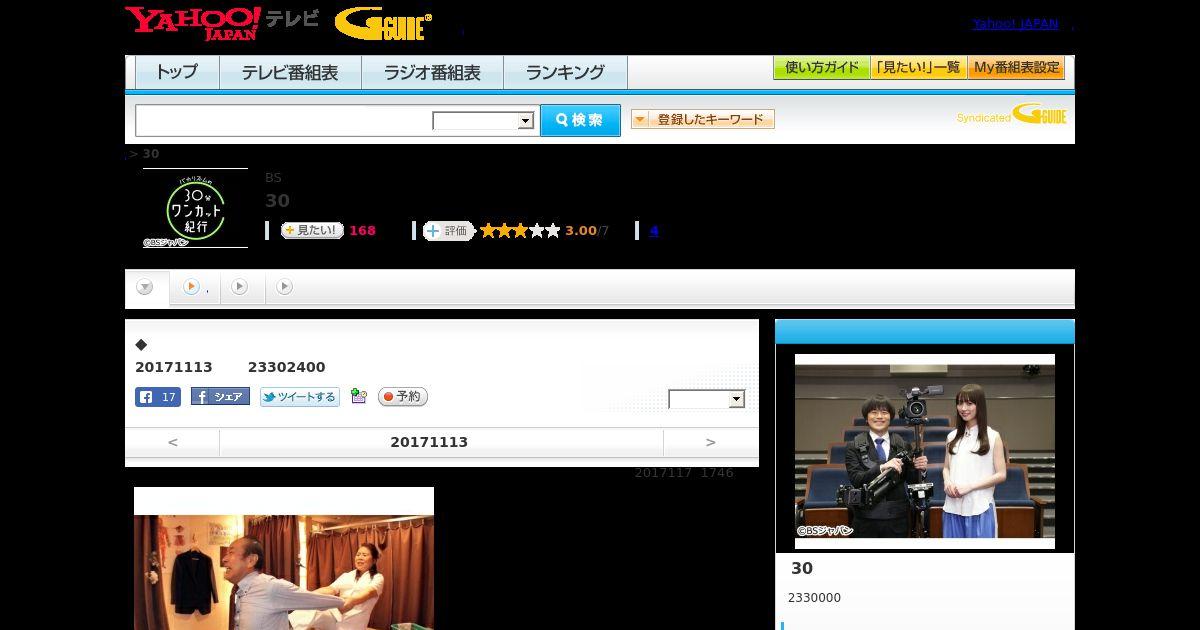Screen dimensions: 1200x630
Task: Select the orange play-arrow tab
Action: pos(195,288)
